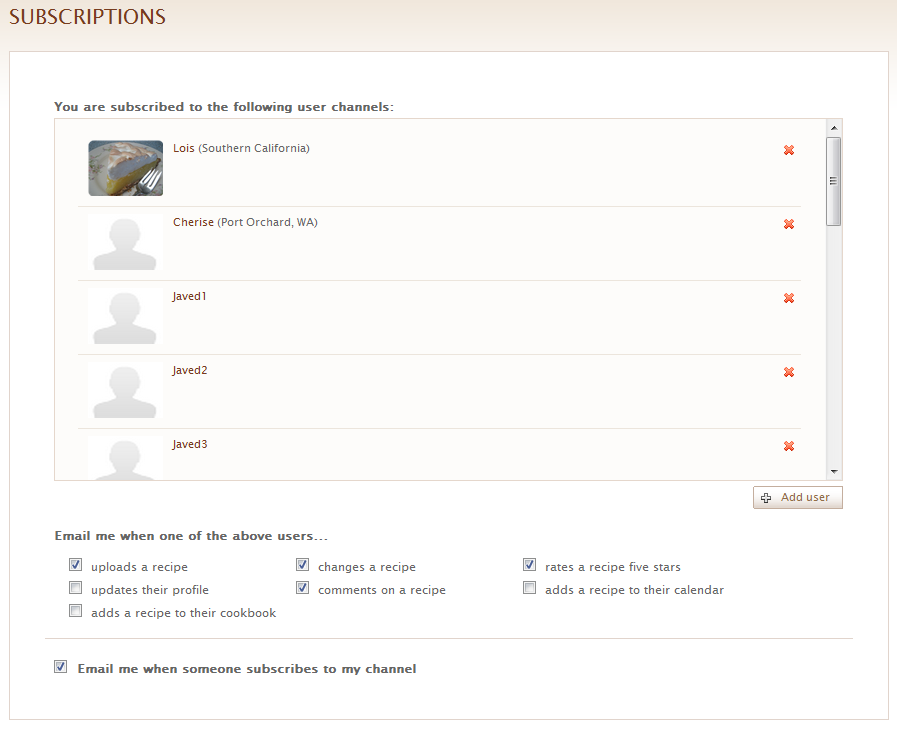
Task: Delete Cherise from subscribed channels
Action: point(788,224)
